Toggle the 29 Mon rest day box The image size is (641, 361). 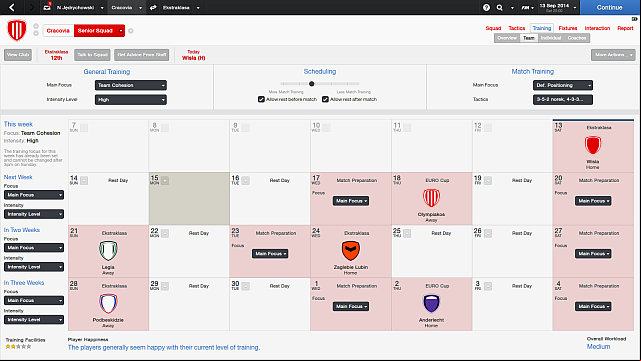click(x=165, y=286)
